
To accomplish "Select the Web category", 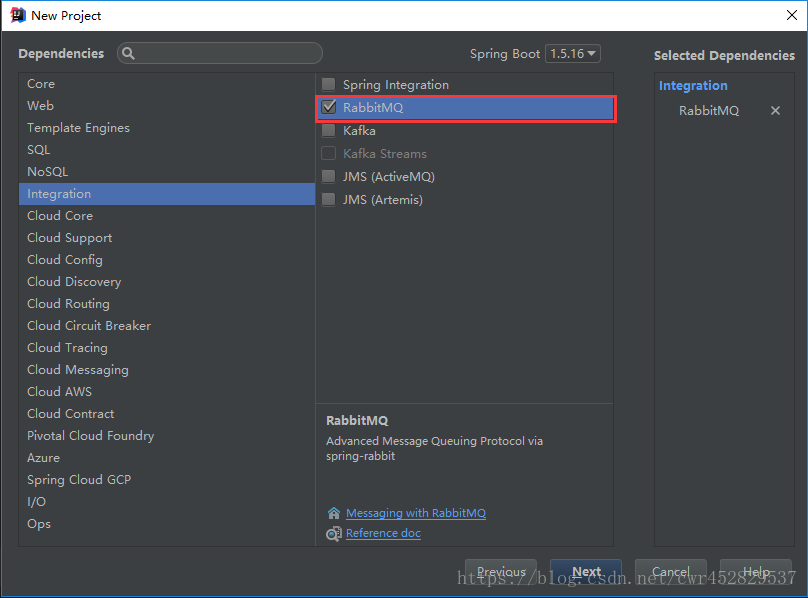I will [166, 106].
